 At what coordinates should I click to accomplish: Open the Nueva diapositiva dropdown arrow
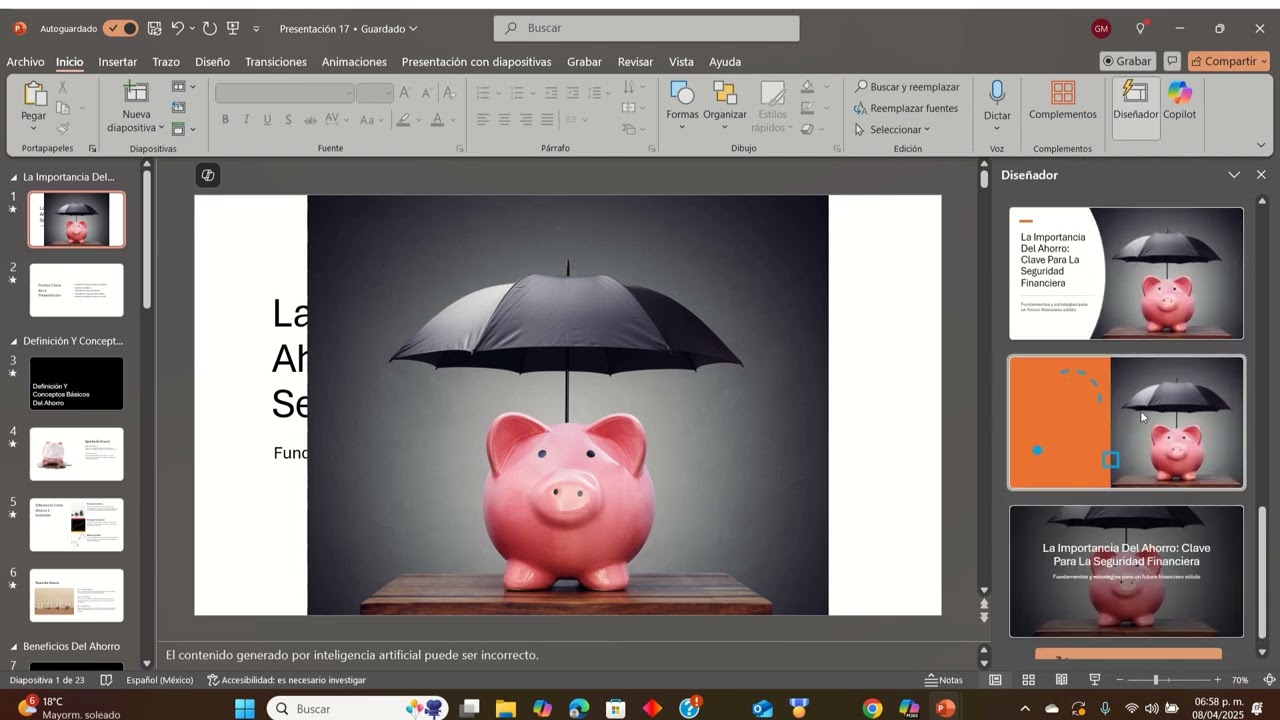click(161, 129)
